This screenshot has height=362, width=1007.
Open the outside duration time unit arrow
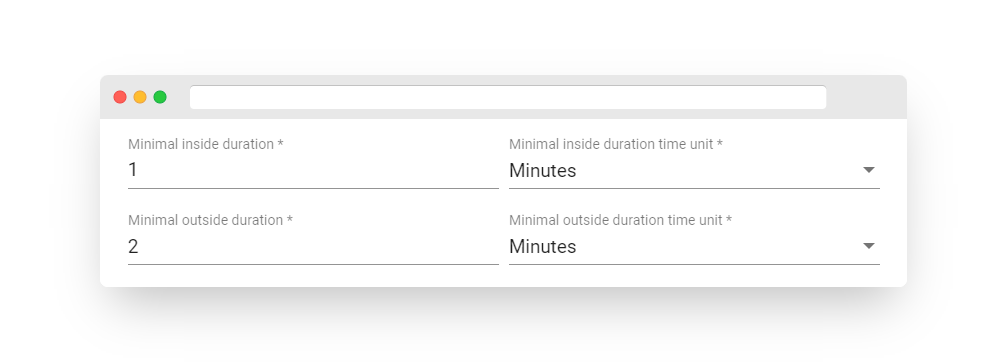868,246
